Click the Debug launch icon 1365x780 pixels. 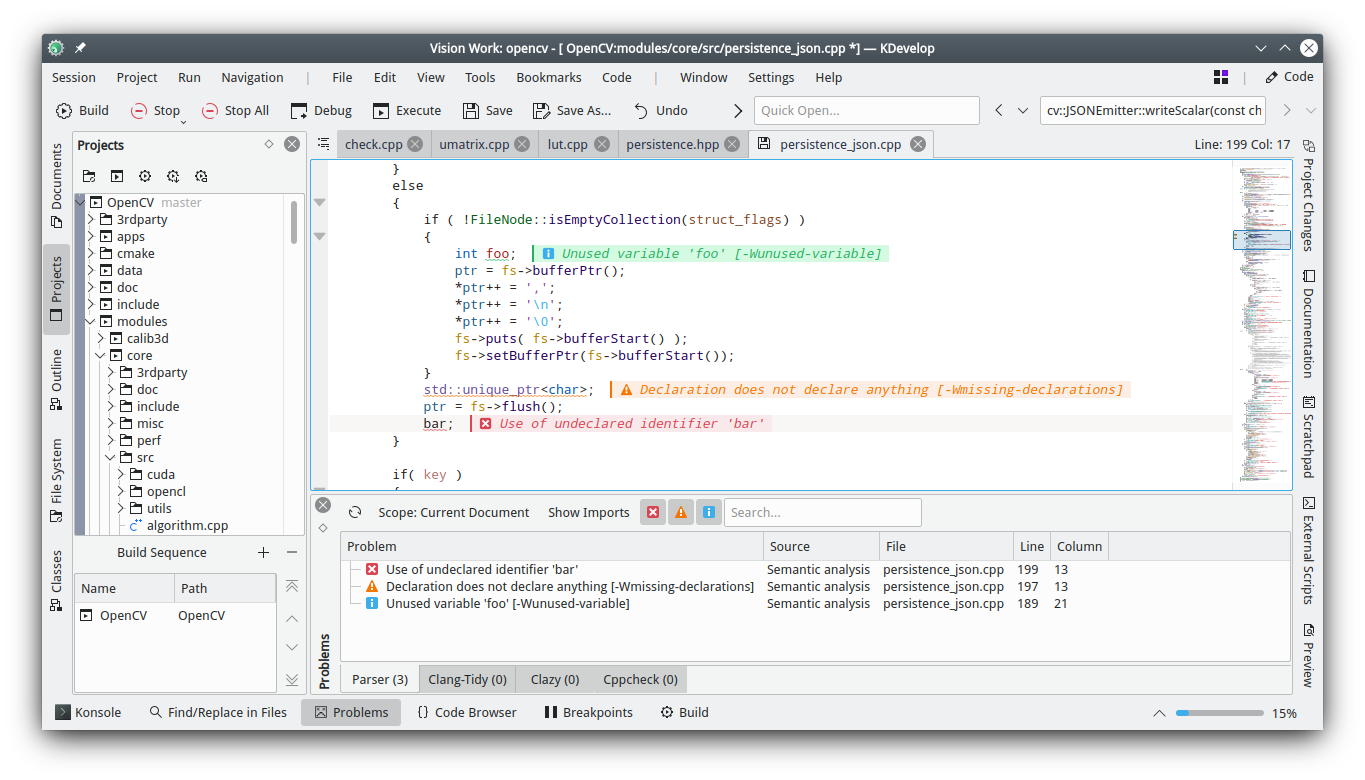(x=299, y=111)
